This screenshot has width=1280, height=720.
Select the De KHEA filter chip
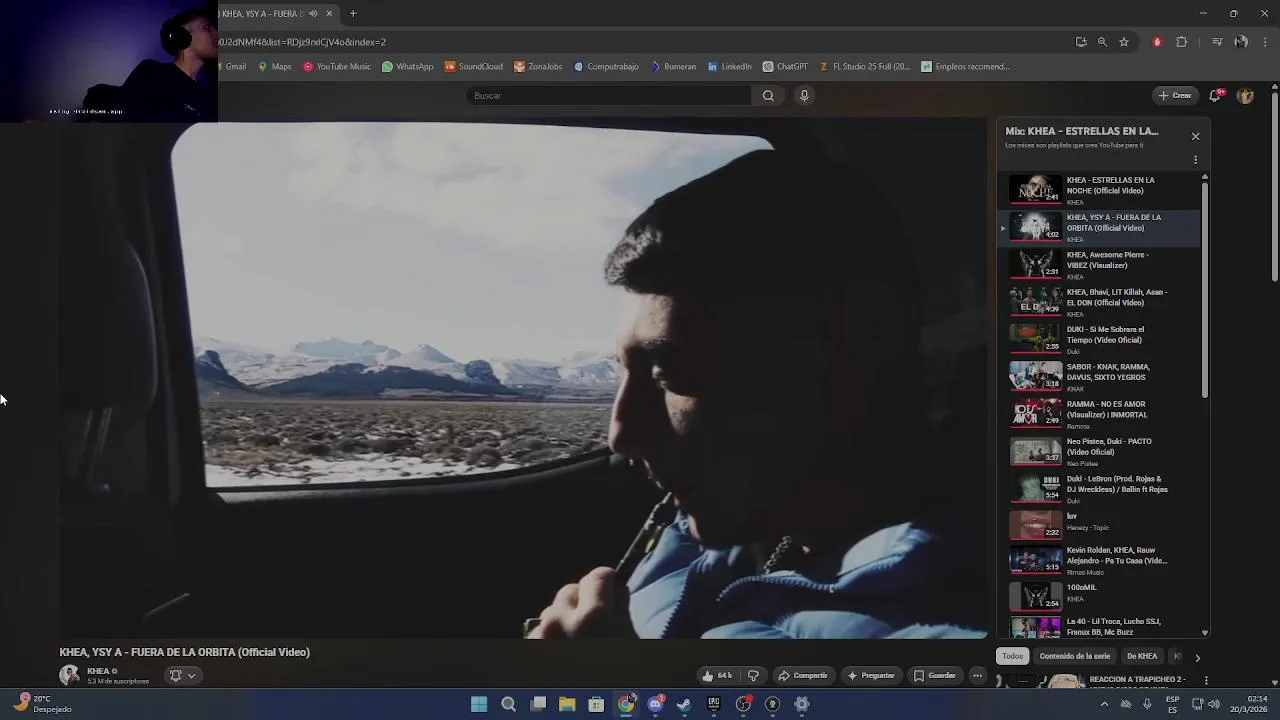click(1142, 657)
